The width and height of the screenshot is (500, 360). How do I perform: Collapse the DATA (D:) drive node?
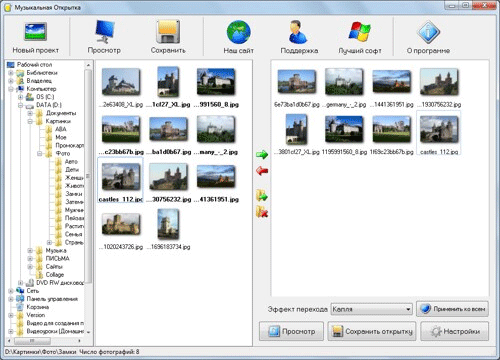click(20, 105)
